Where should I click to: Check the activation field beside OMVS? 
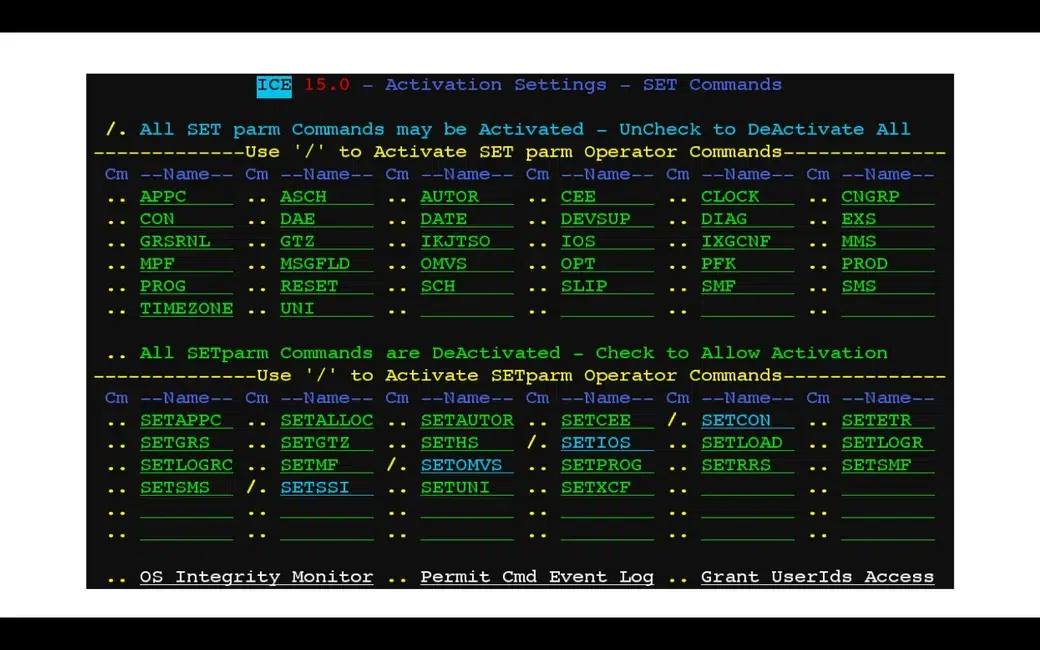(397, 265)
